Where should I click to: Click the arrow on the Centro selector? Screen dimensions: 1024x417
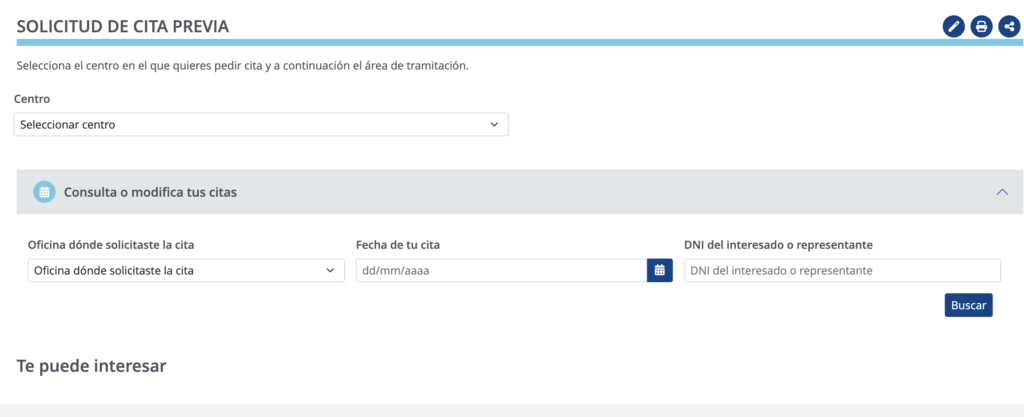click(494, 125)
